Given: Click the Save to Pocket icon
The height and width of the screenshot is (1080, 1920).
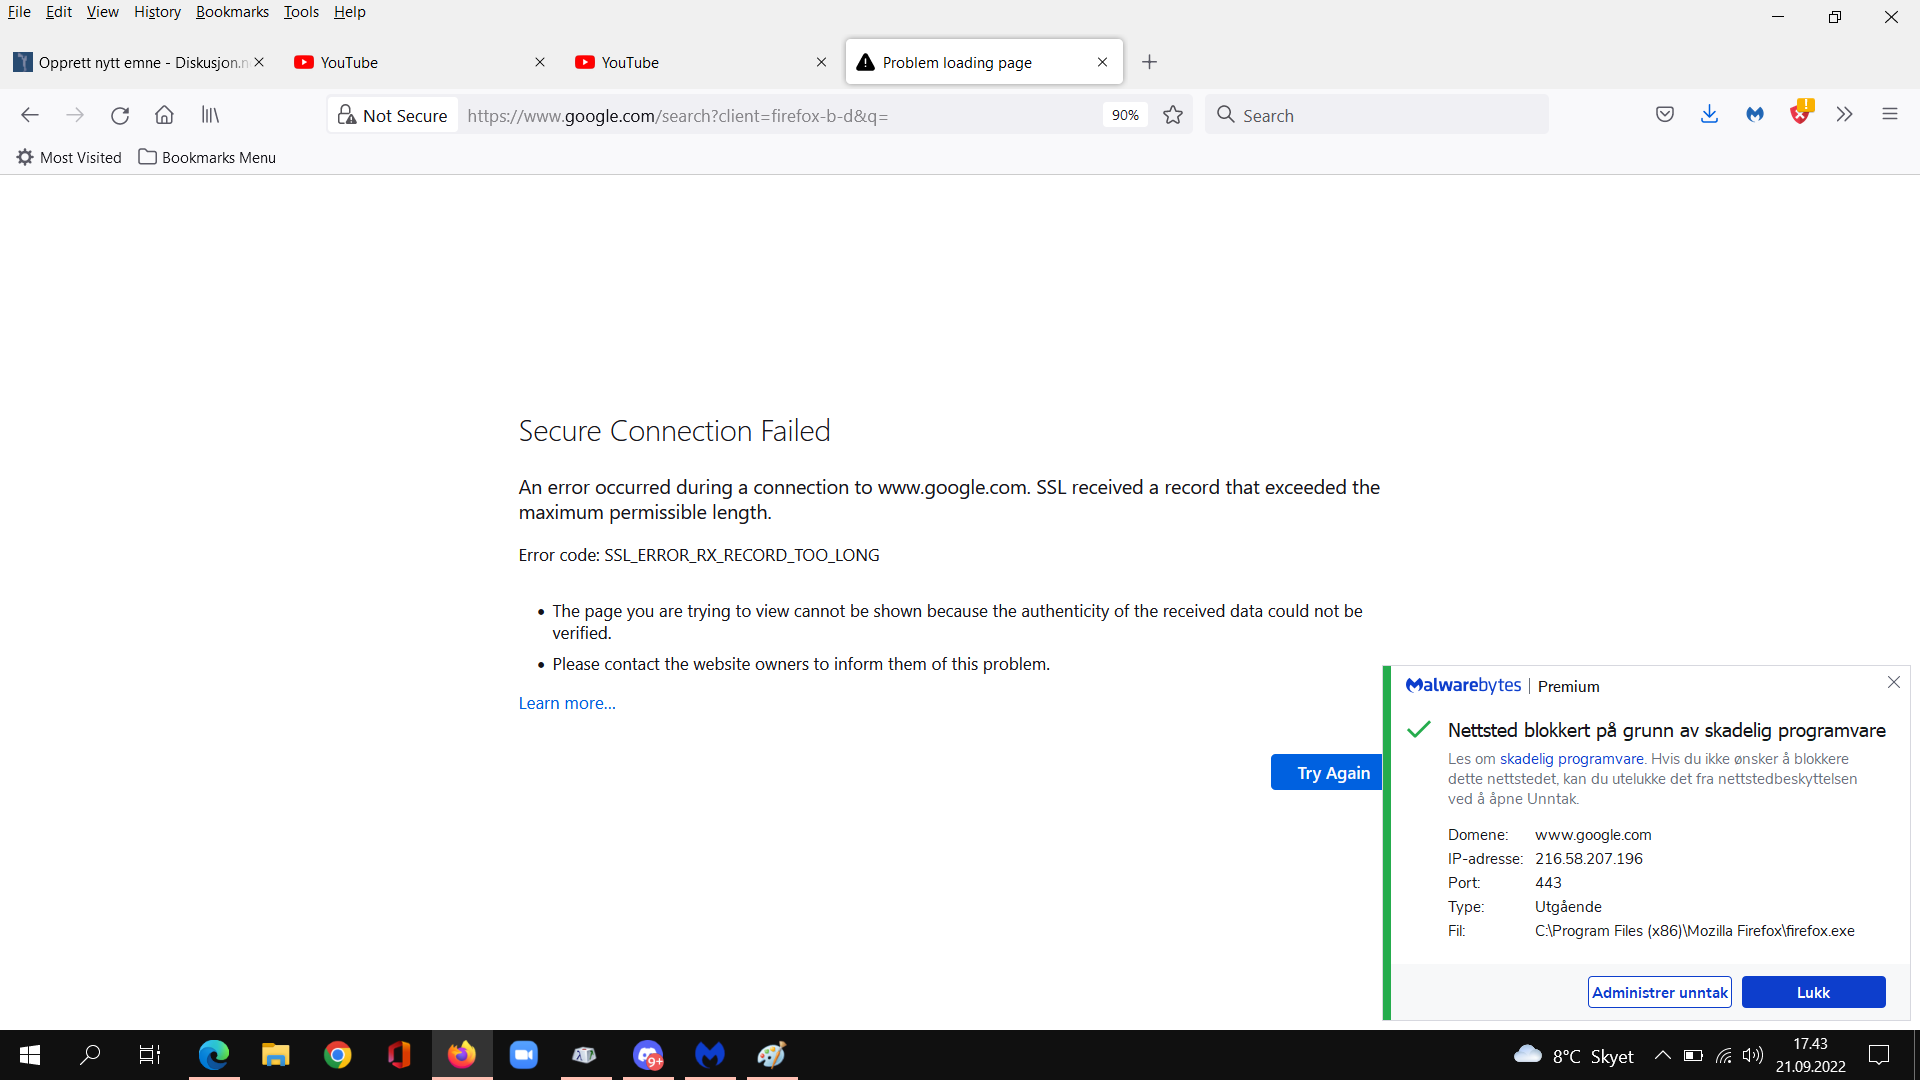Looking at the screenshot, I should coord(1665,115).
